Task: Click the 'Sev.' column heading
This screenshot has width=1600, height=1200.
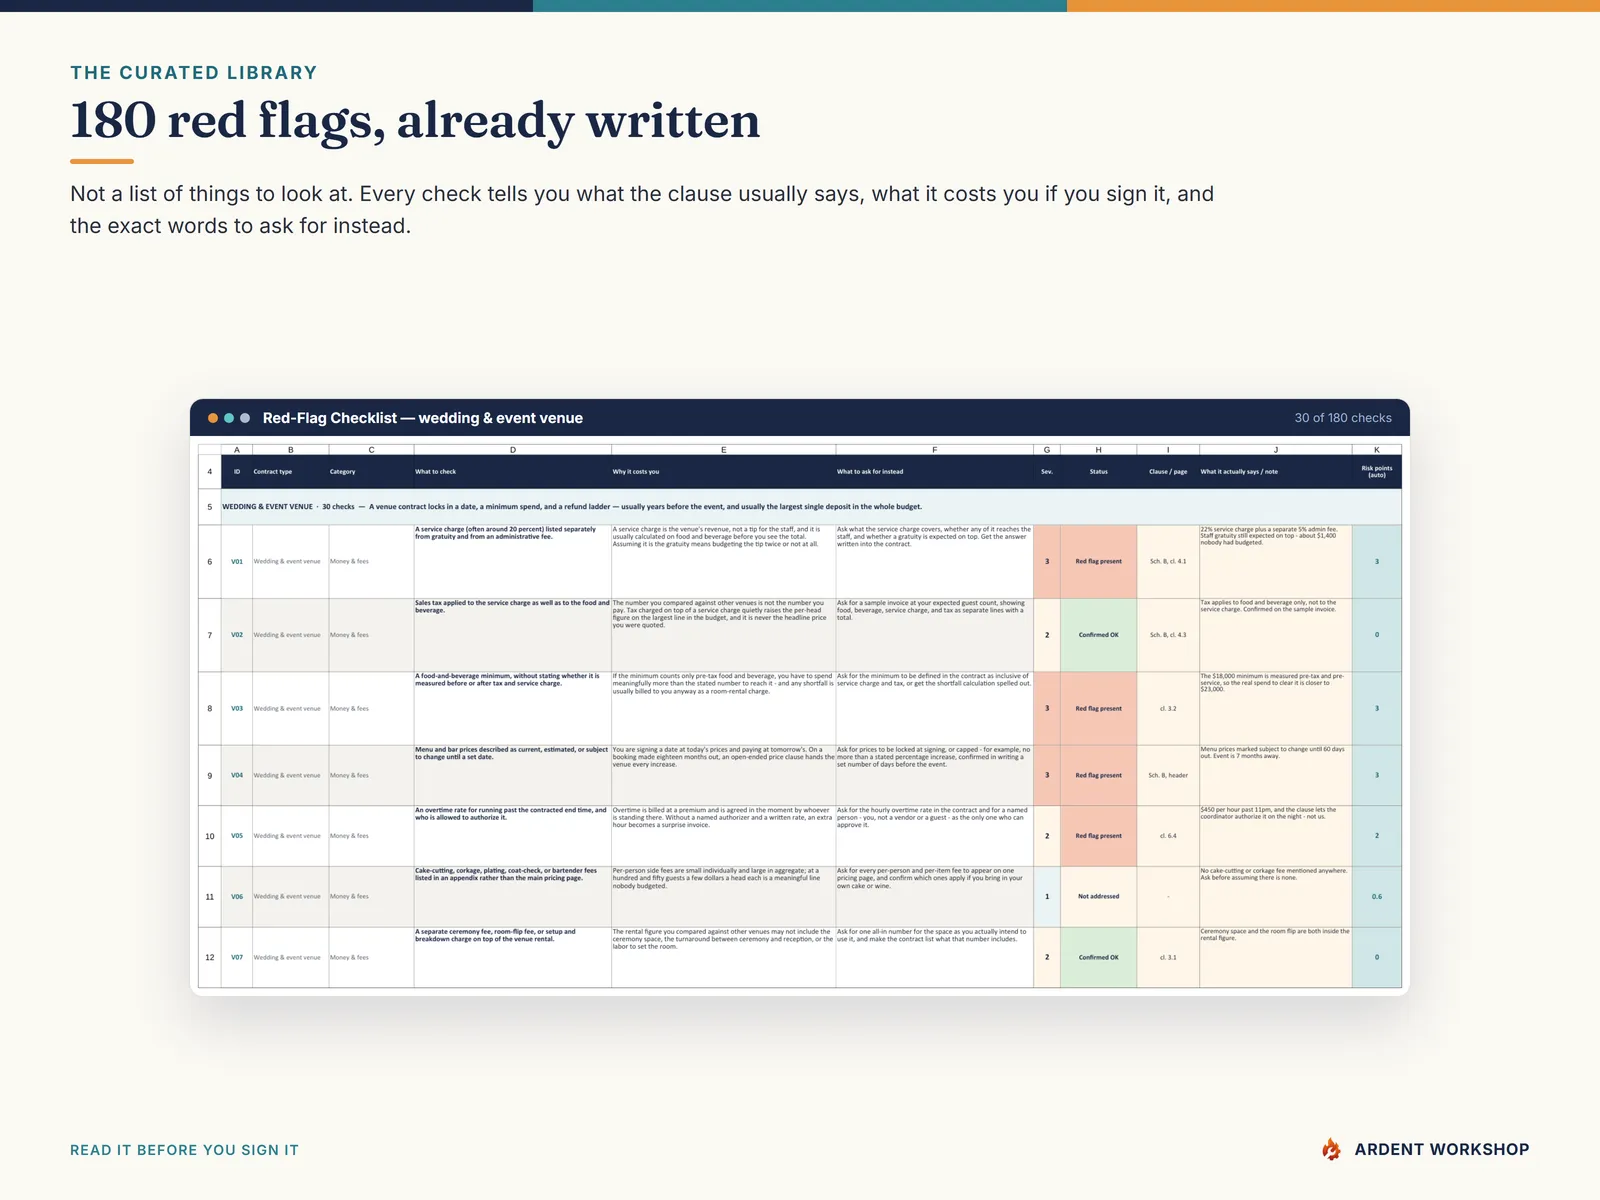Action: coord(1047,472)
